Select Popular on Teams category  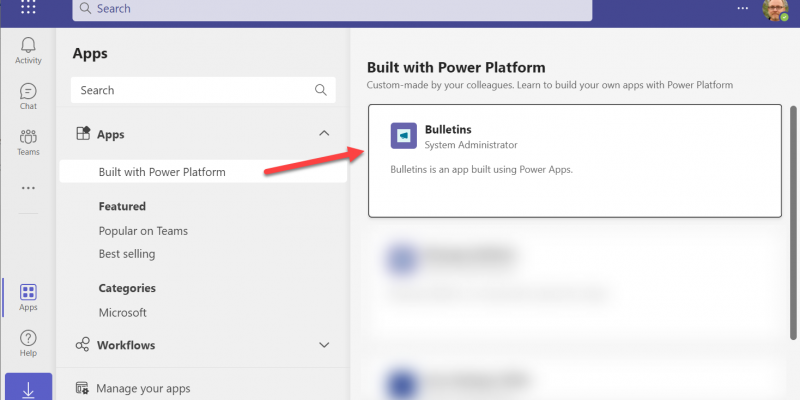pyautogui.click(x=143, y=231)
